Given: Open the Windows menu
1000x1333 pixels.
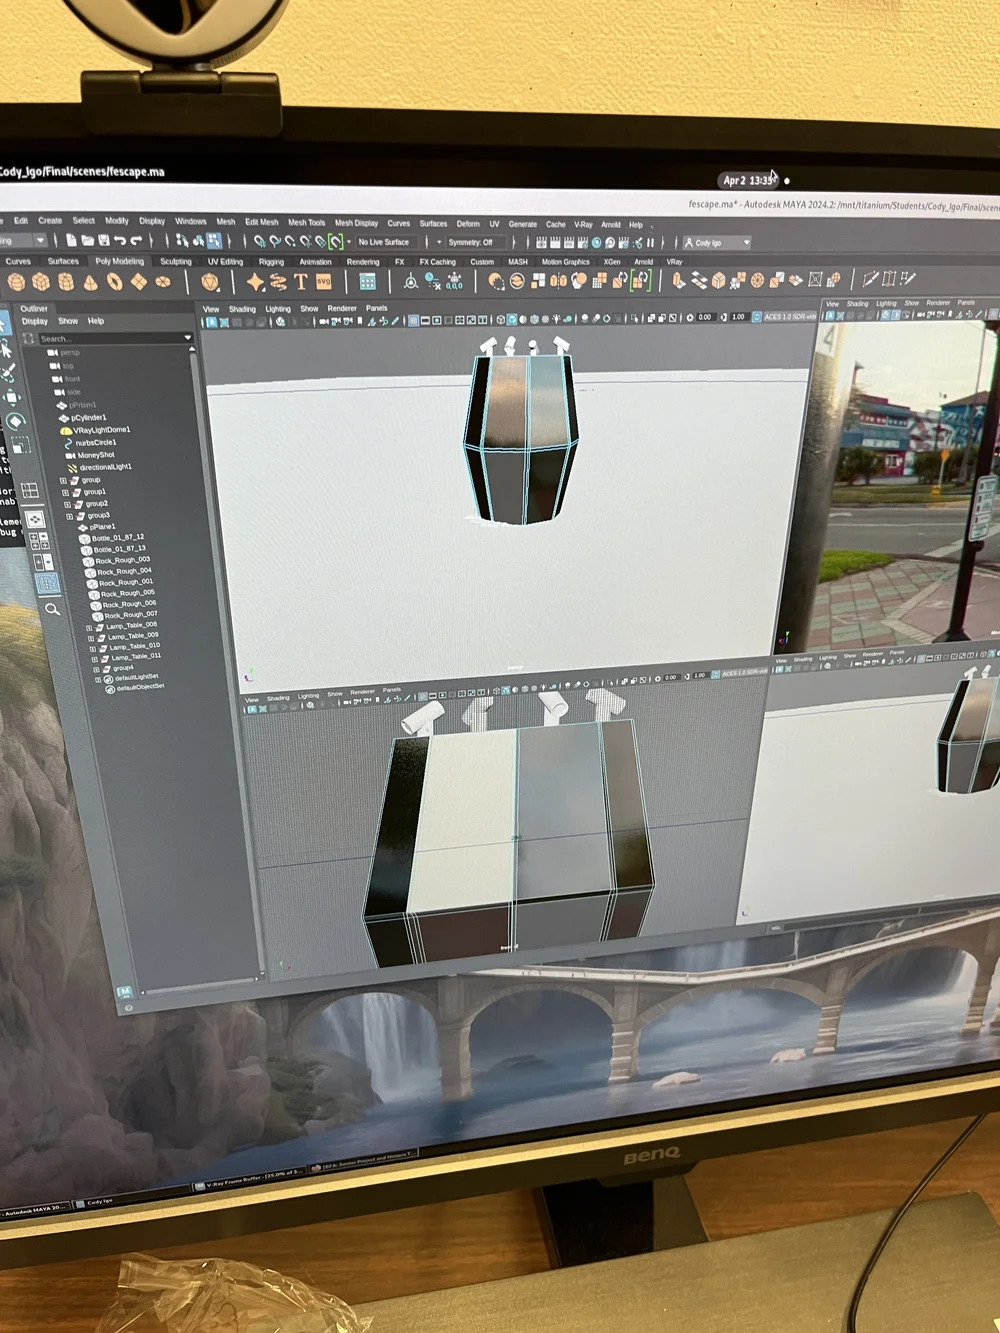Looking at the screenshot, I should (190, 221).
